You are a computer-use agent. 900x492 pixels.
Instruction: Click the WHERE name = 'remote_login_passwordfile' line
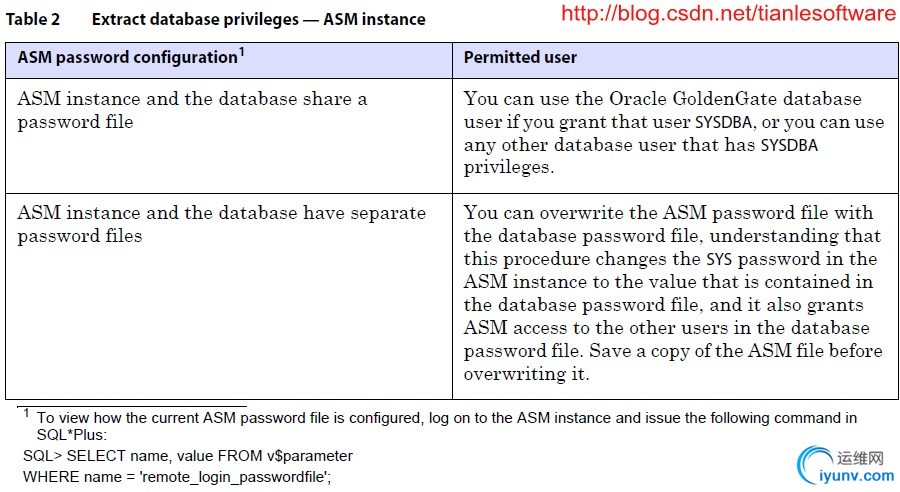coord(177,477)
